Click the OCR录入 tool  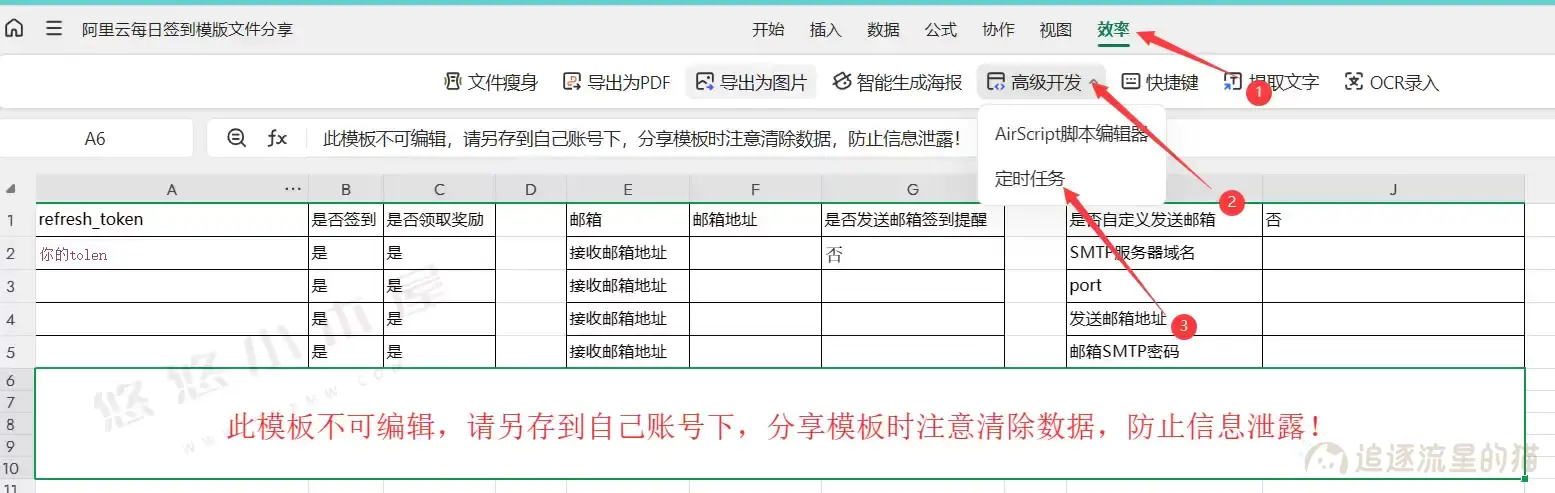coord(1391,82)
